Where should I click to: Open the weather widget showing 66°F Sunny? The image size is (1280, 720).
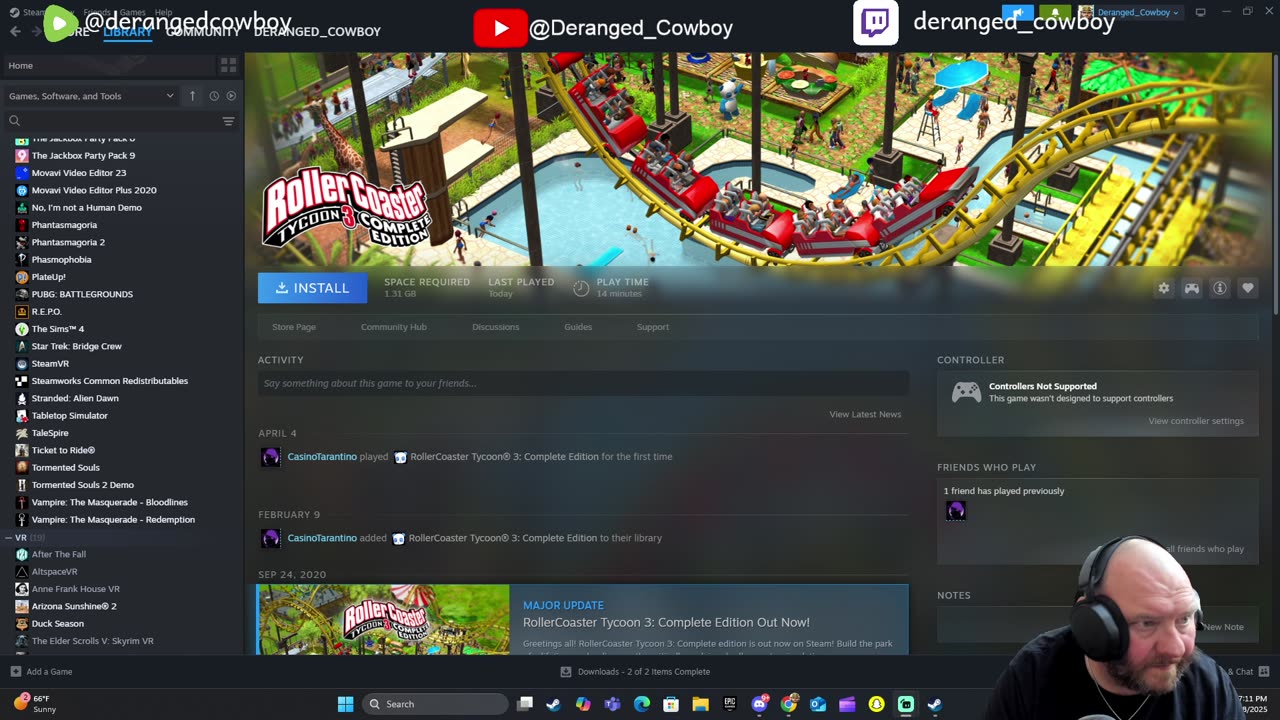point(35,704)
